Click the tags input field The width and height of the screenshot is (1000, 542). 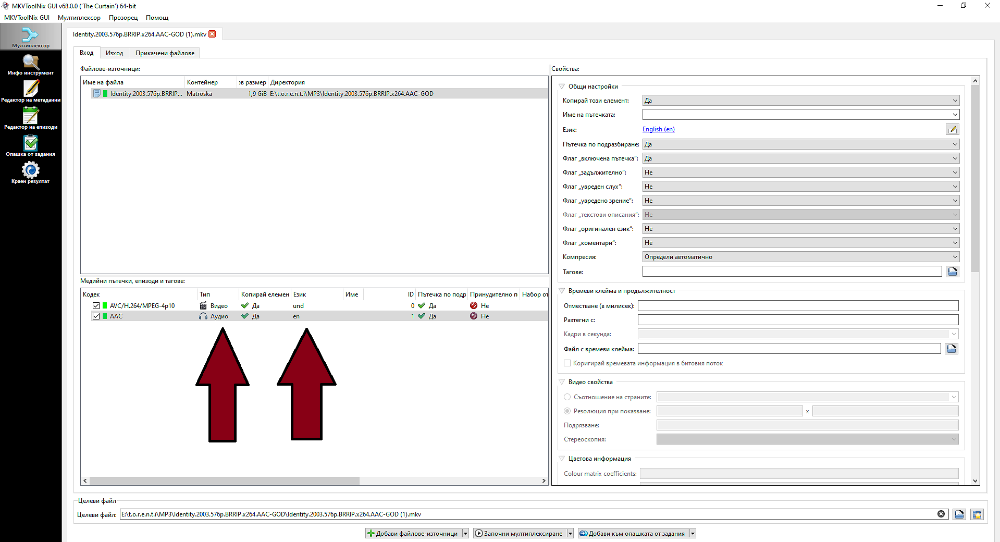pyautogui.click(x=792, y=272)
